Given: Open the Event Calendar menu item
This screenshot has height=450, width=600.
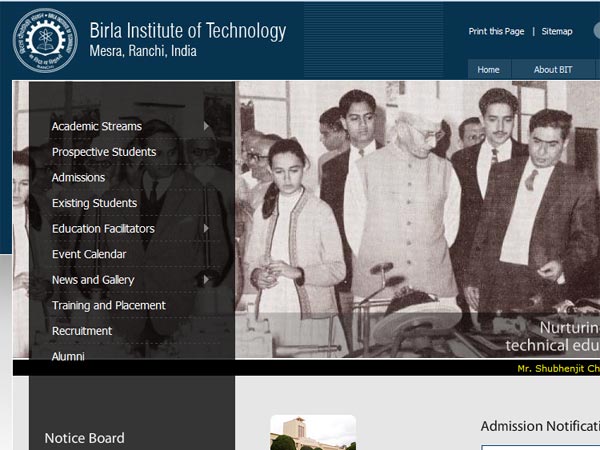Looking at the screenshot, I should pyautogui.click(x=89, y=255).
